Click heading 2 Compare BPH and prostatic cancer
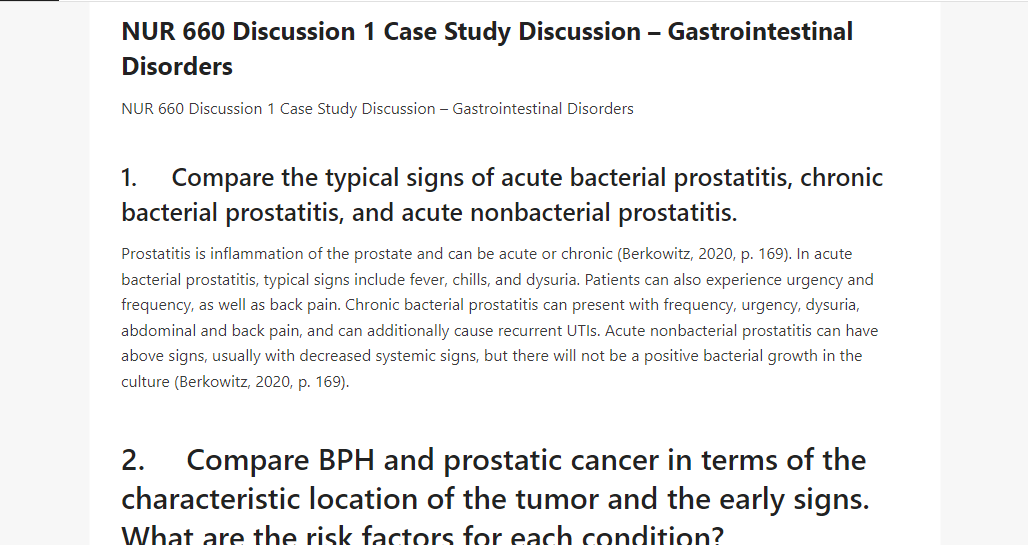This screenshot has height=545, width=1028. 495,498
